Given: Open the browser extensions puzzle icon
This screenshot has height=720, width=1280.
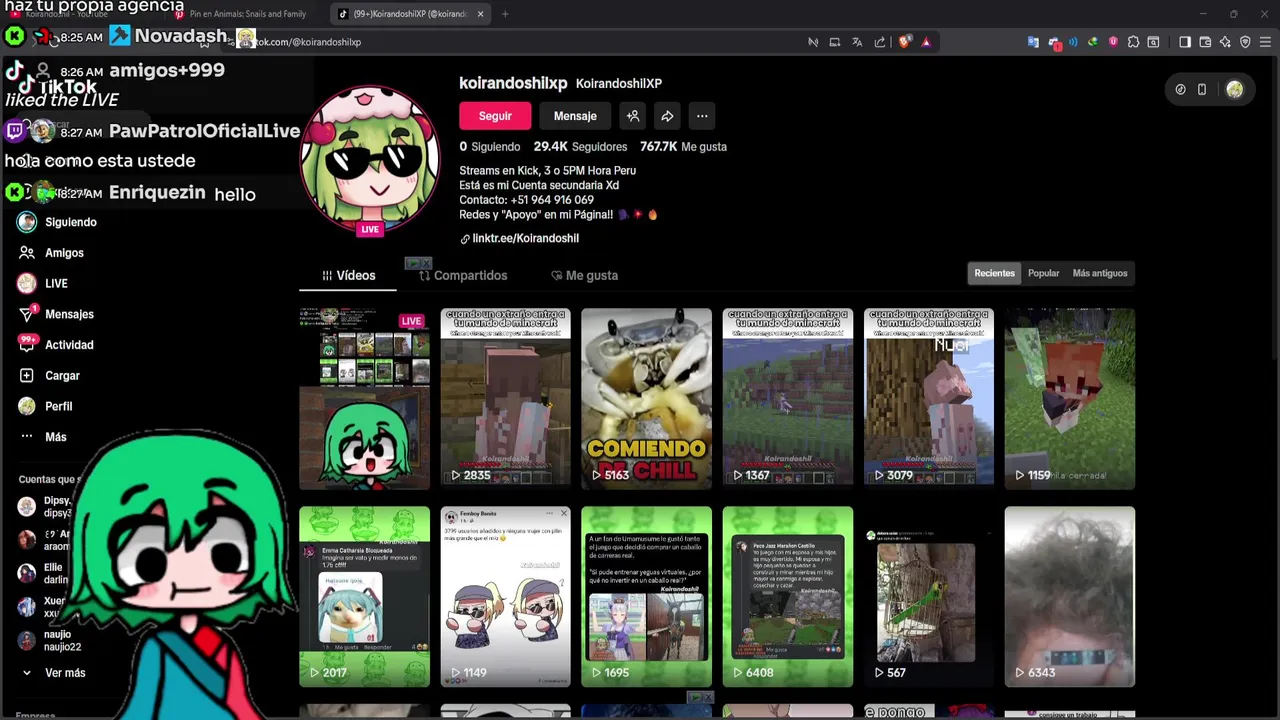Looking at the screenshot, I should click(1133, 42).
